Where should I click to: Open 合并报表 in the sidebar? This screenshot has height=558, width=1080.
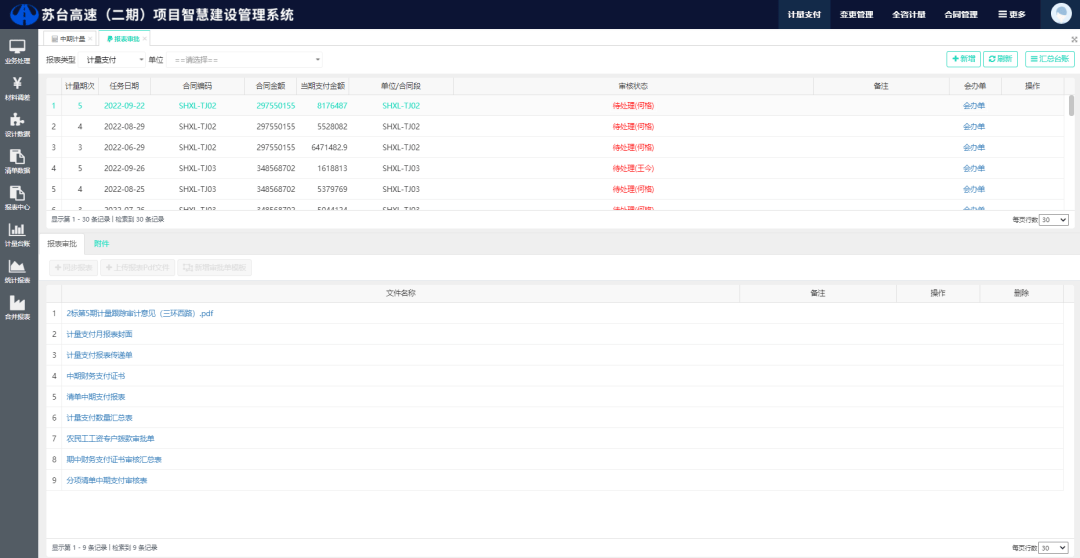(x=18, y=307)
